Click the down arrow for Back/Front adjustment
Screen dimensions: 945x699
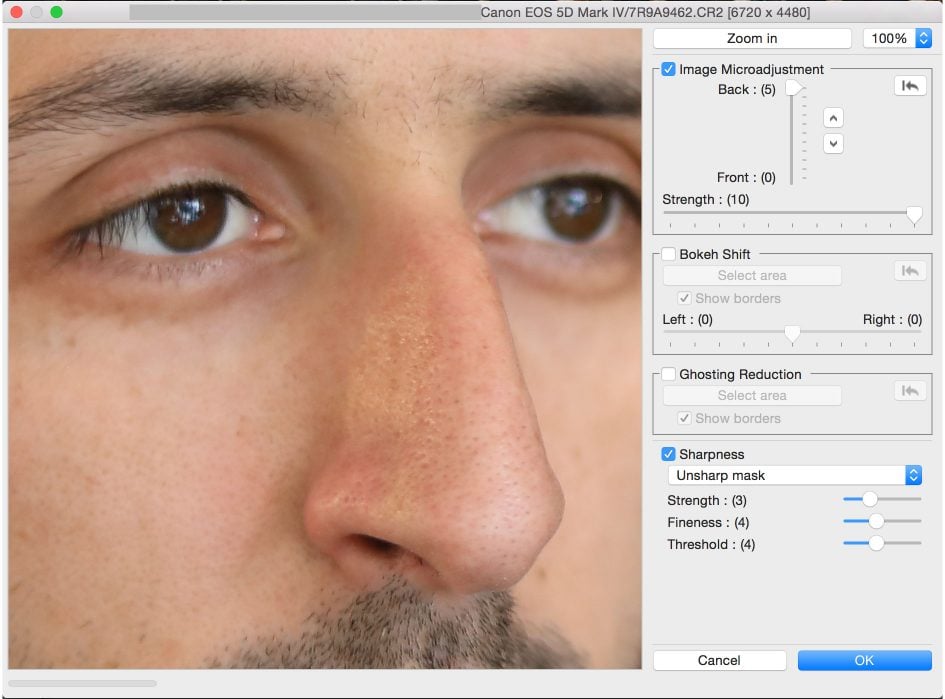coord(833,144)
